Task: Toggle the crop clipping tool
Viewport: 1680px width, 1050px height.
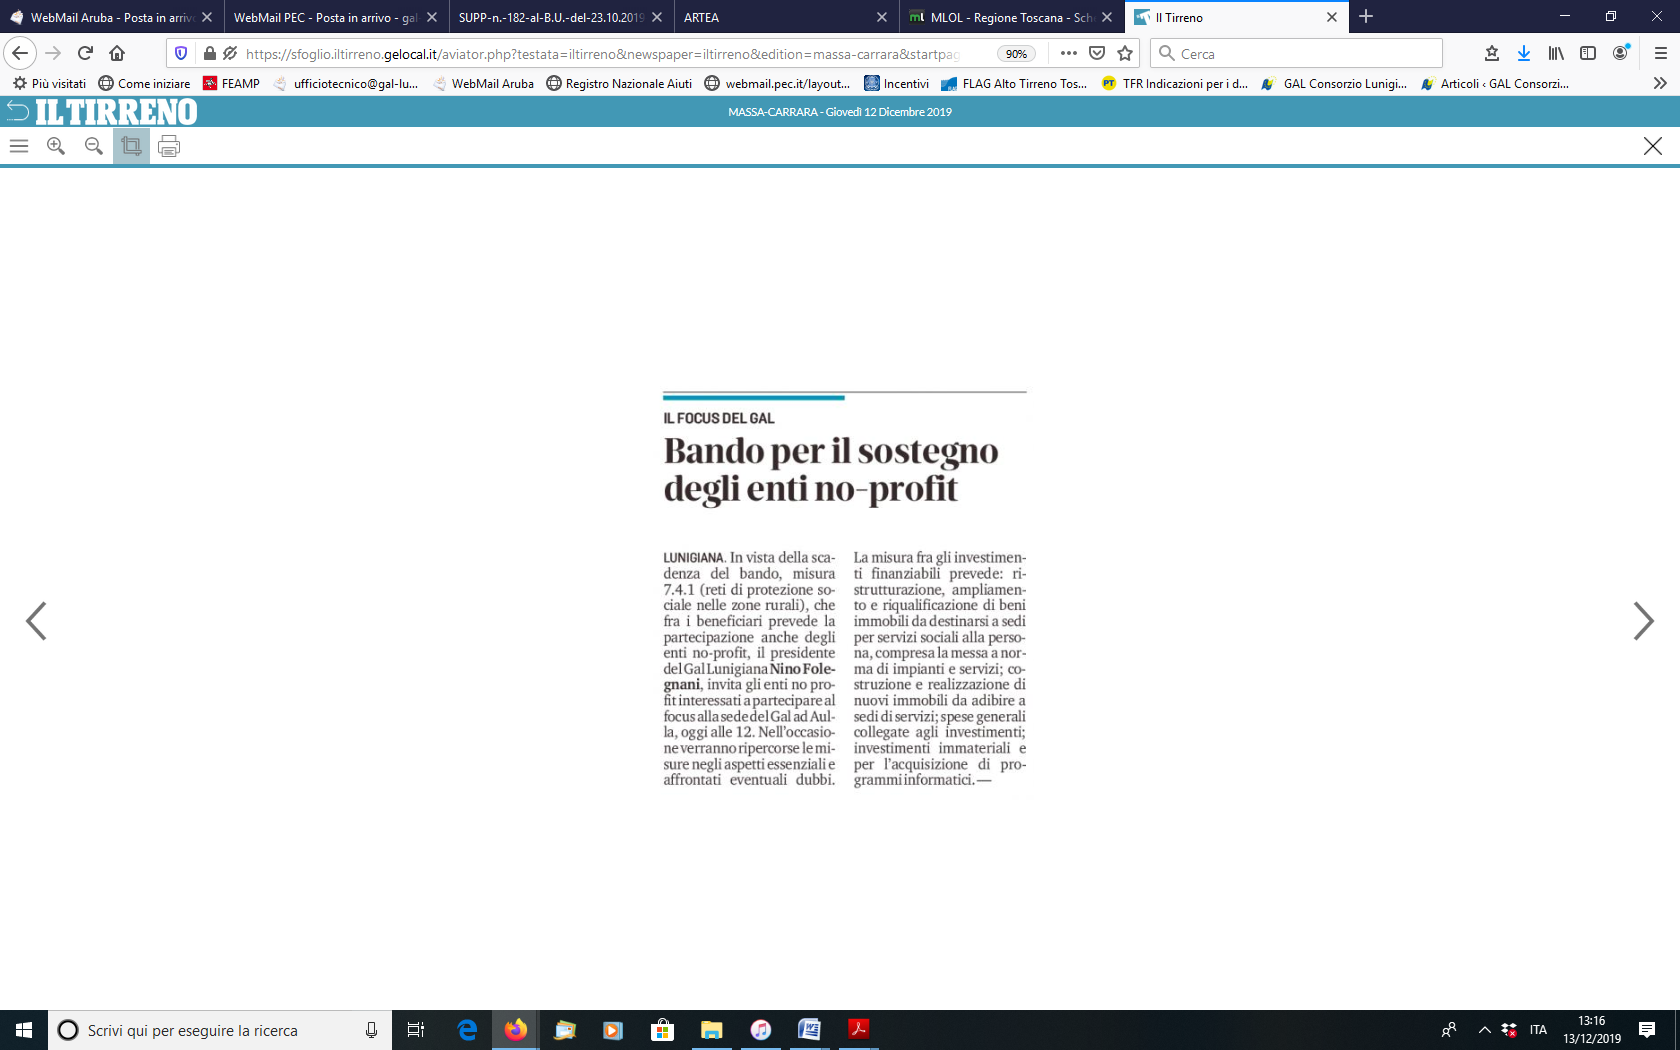Action: pos(131,146)
